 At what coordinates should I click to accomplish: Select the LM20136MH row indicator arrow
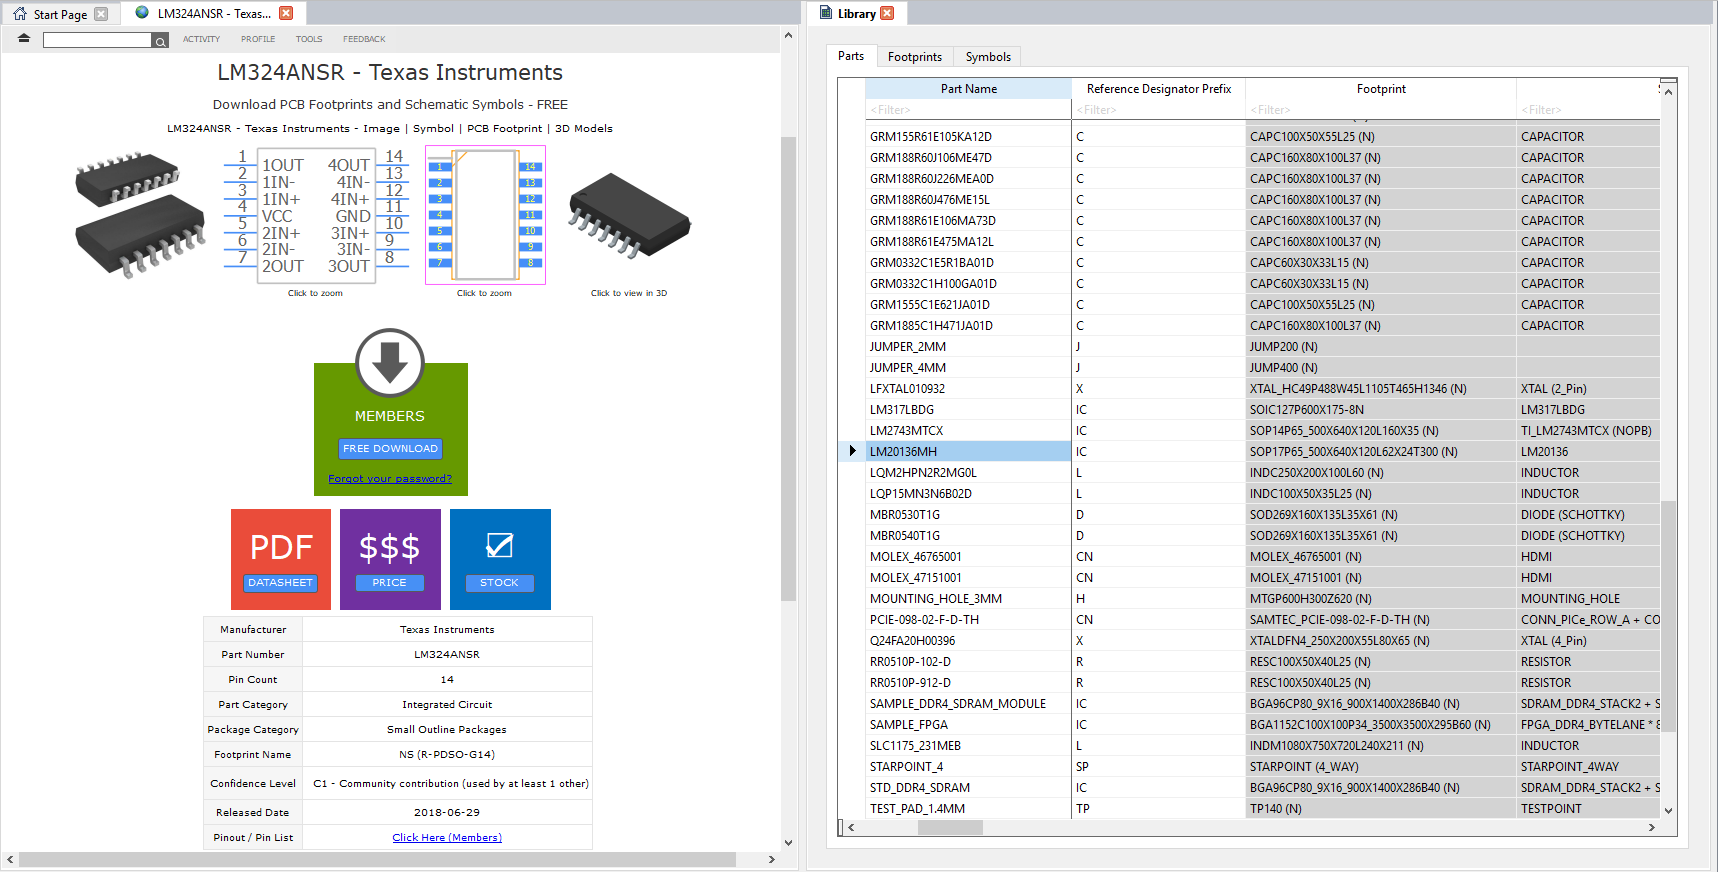click(x=852, y=451)
